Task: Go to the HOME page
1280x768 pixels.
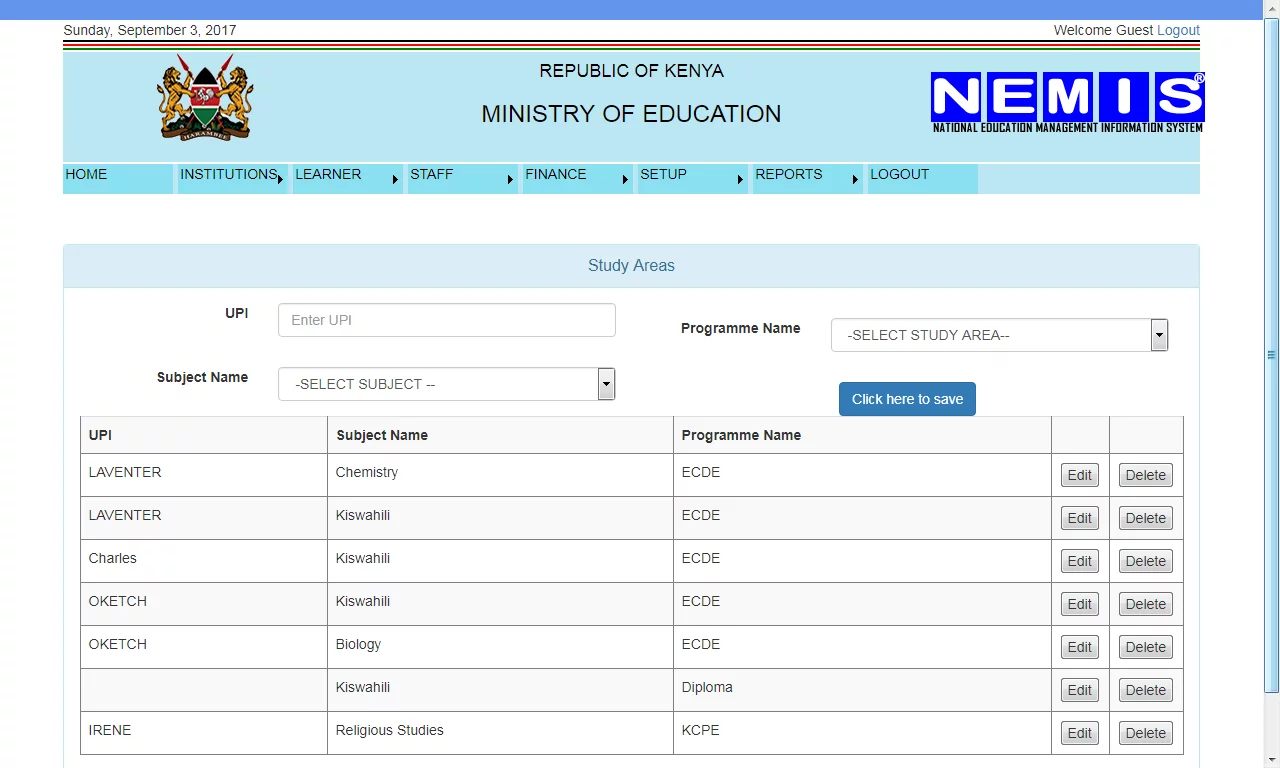Action: pyautogui.click(x=117, y=175)
